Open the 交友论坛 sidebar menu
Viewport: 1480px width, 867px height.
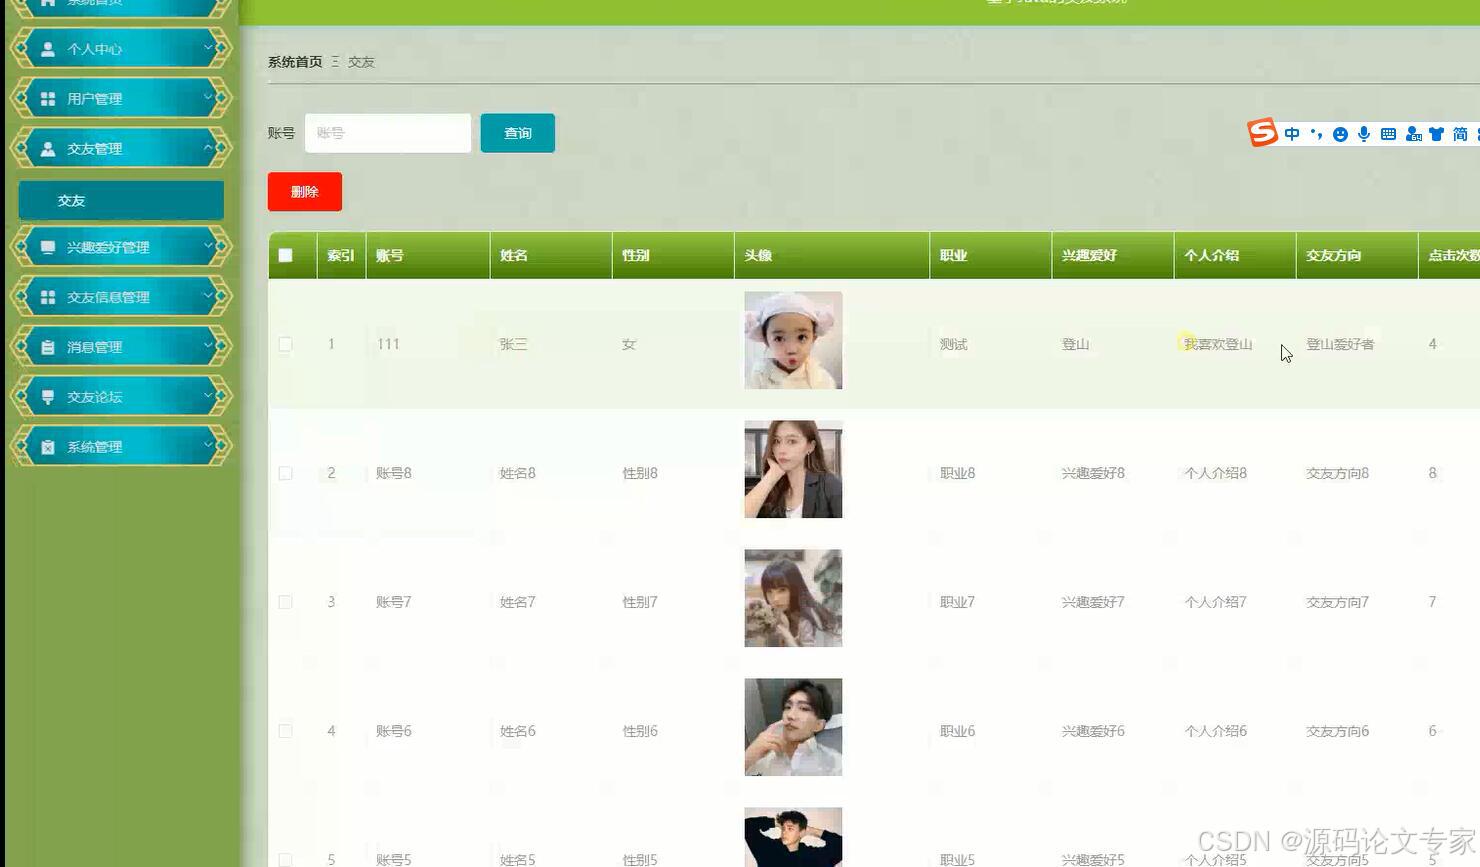pos(121,397)
